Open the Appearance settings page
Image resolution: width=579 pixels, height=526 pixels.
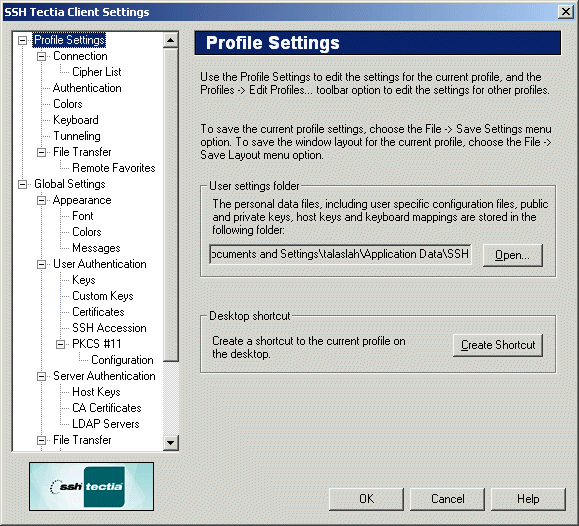click(x=82, y=200)
